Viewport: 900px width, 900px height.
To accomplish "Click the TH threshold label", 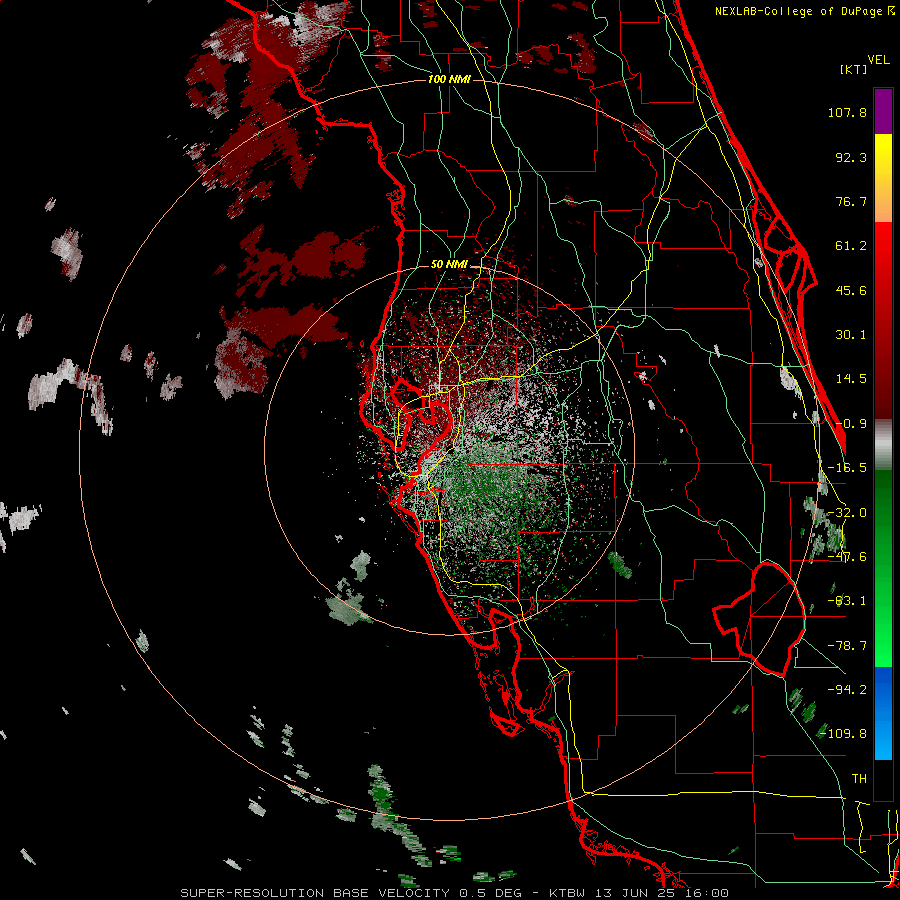I will click(859, 779).
